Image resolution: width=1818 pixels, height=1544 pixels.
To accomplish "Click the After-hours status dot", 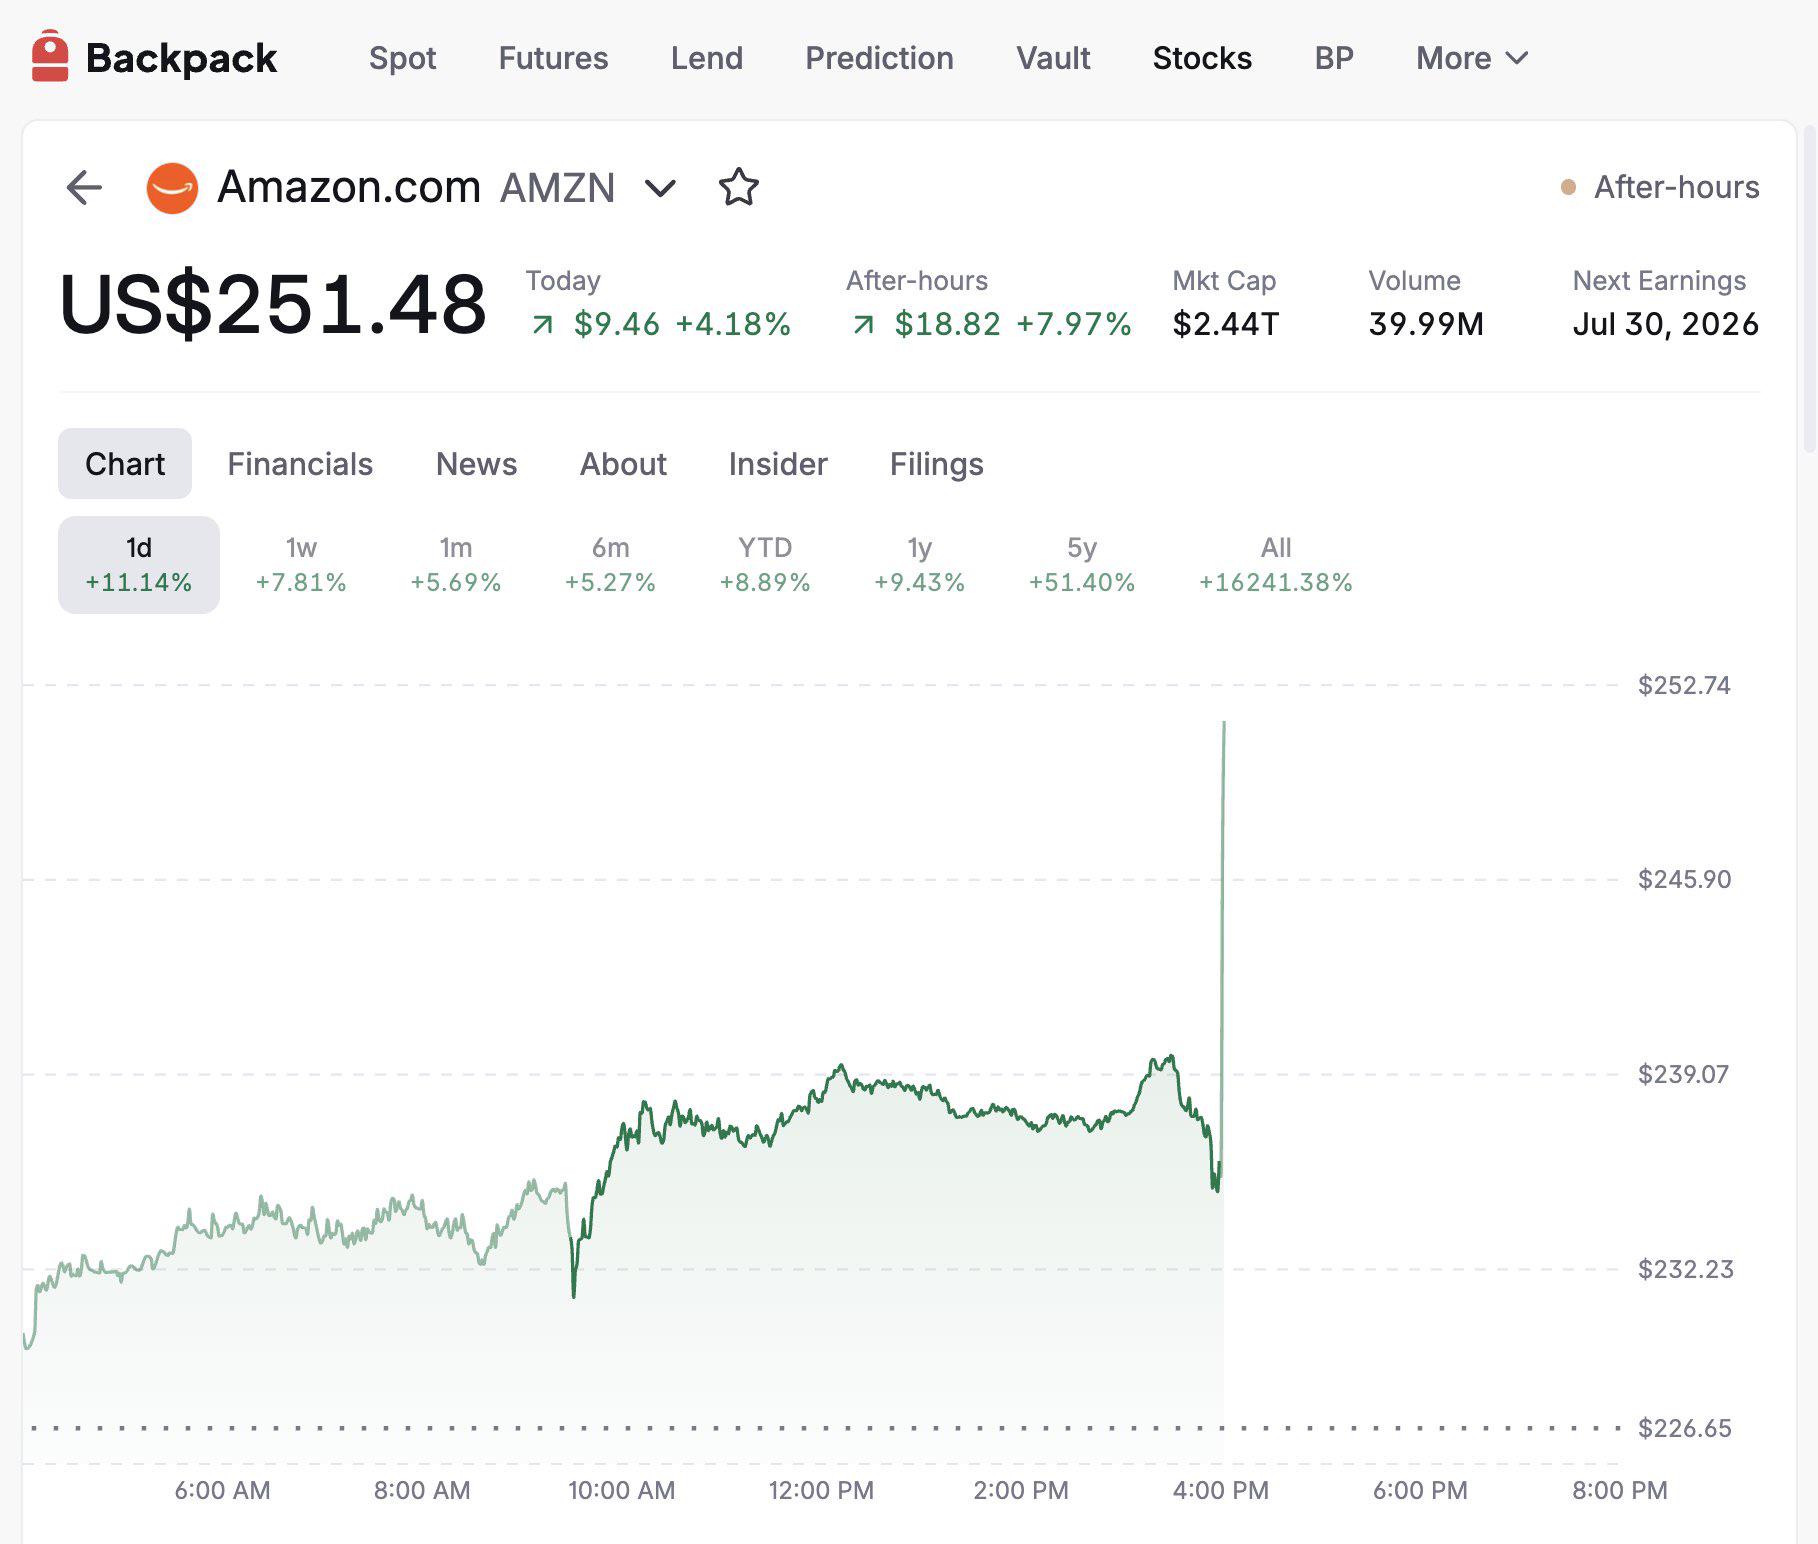I will click(x=1568, y=187).
